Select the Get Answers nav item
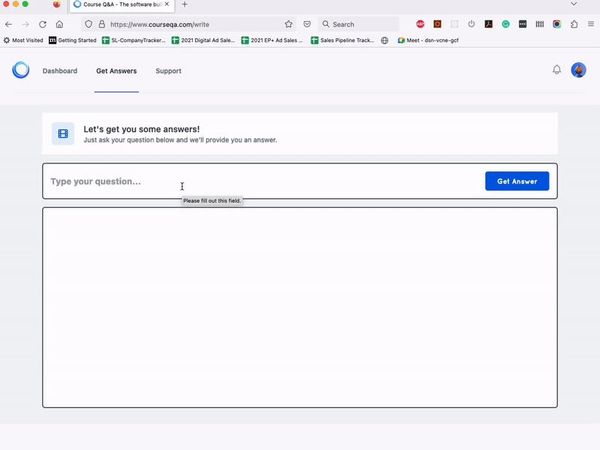 (x=116, y=71)
